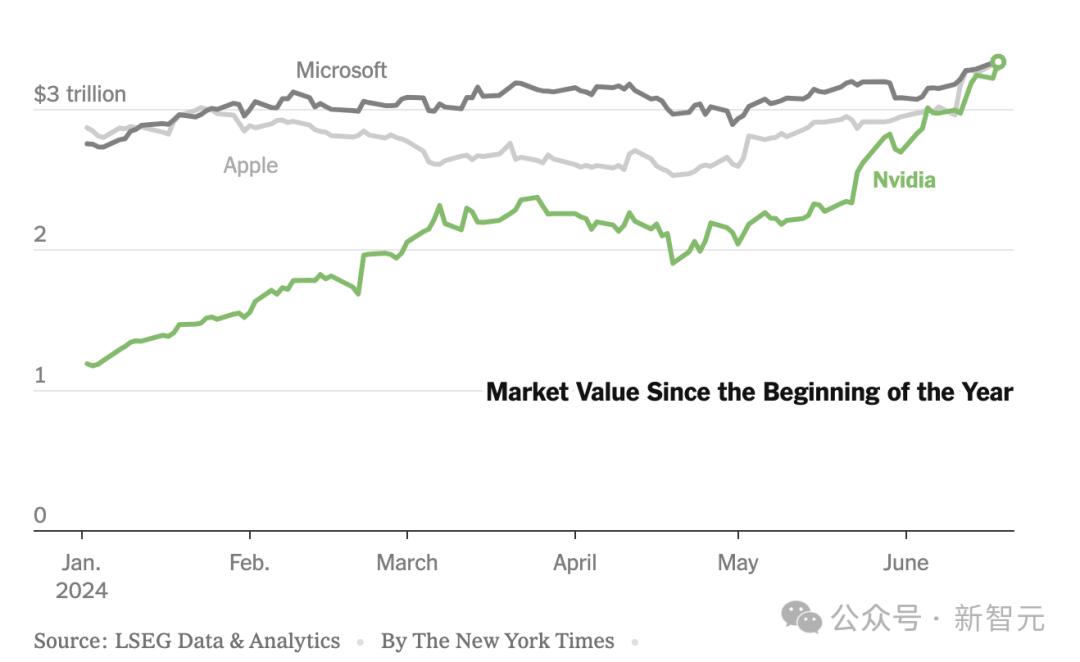Select the Microsoft line label
The image size is (1080, 662).
click(x=341, y=70)
